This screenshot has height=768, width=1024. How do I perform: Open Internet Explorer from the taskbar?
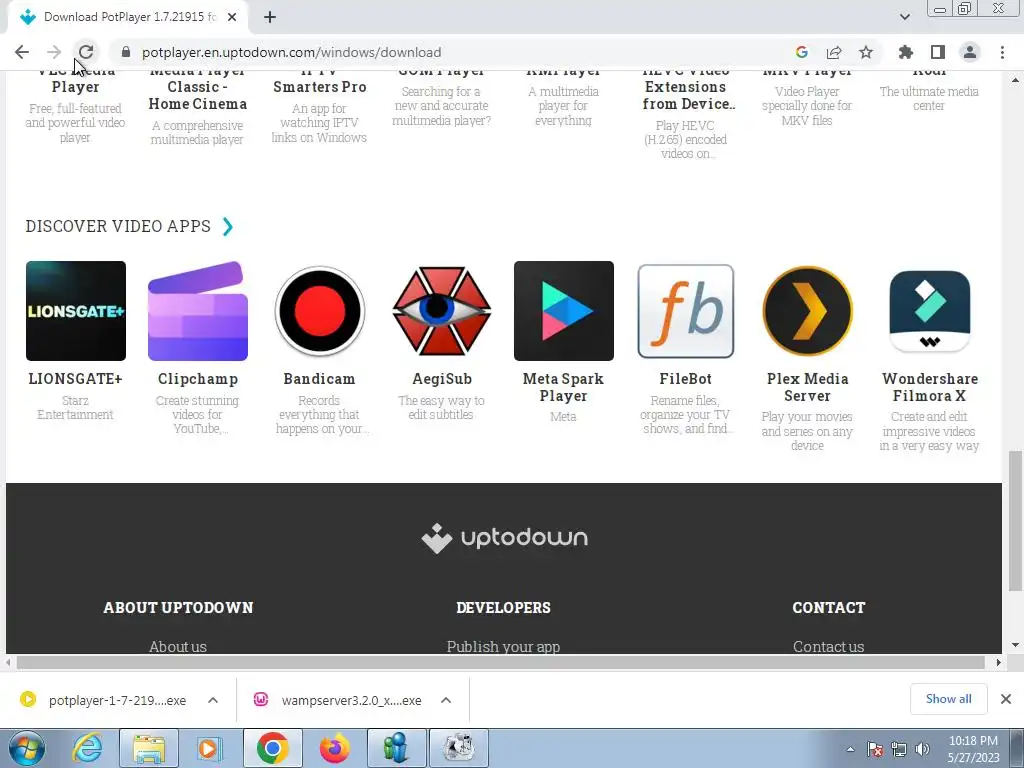(88, 748)
